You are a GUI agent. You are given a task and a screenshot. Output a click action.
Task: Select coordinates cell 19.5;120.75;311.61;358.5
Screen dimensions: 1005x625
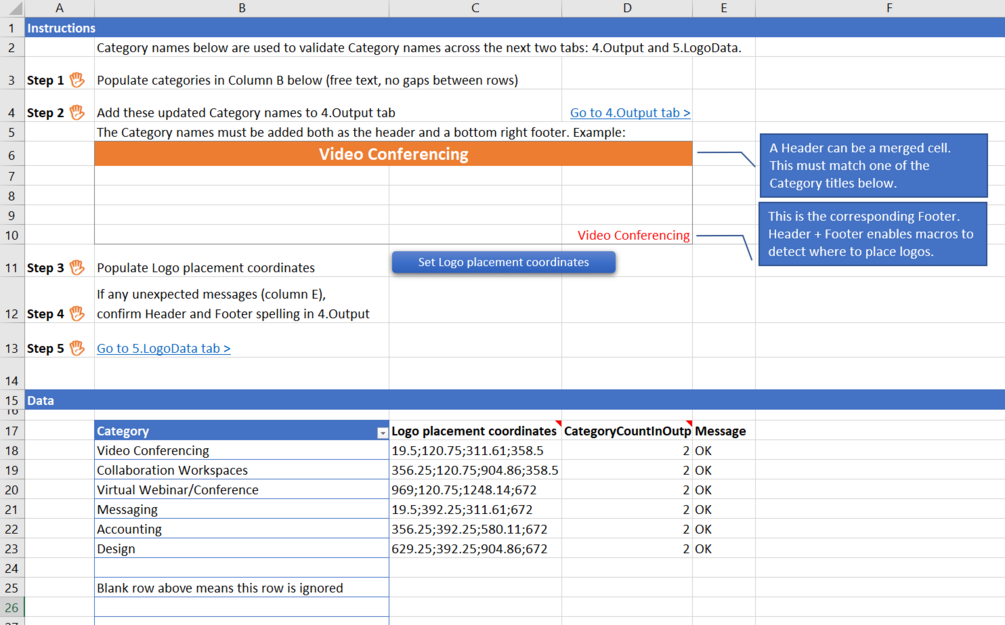pos(475,451)
